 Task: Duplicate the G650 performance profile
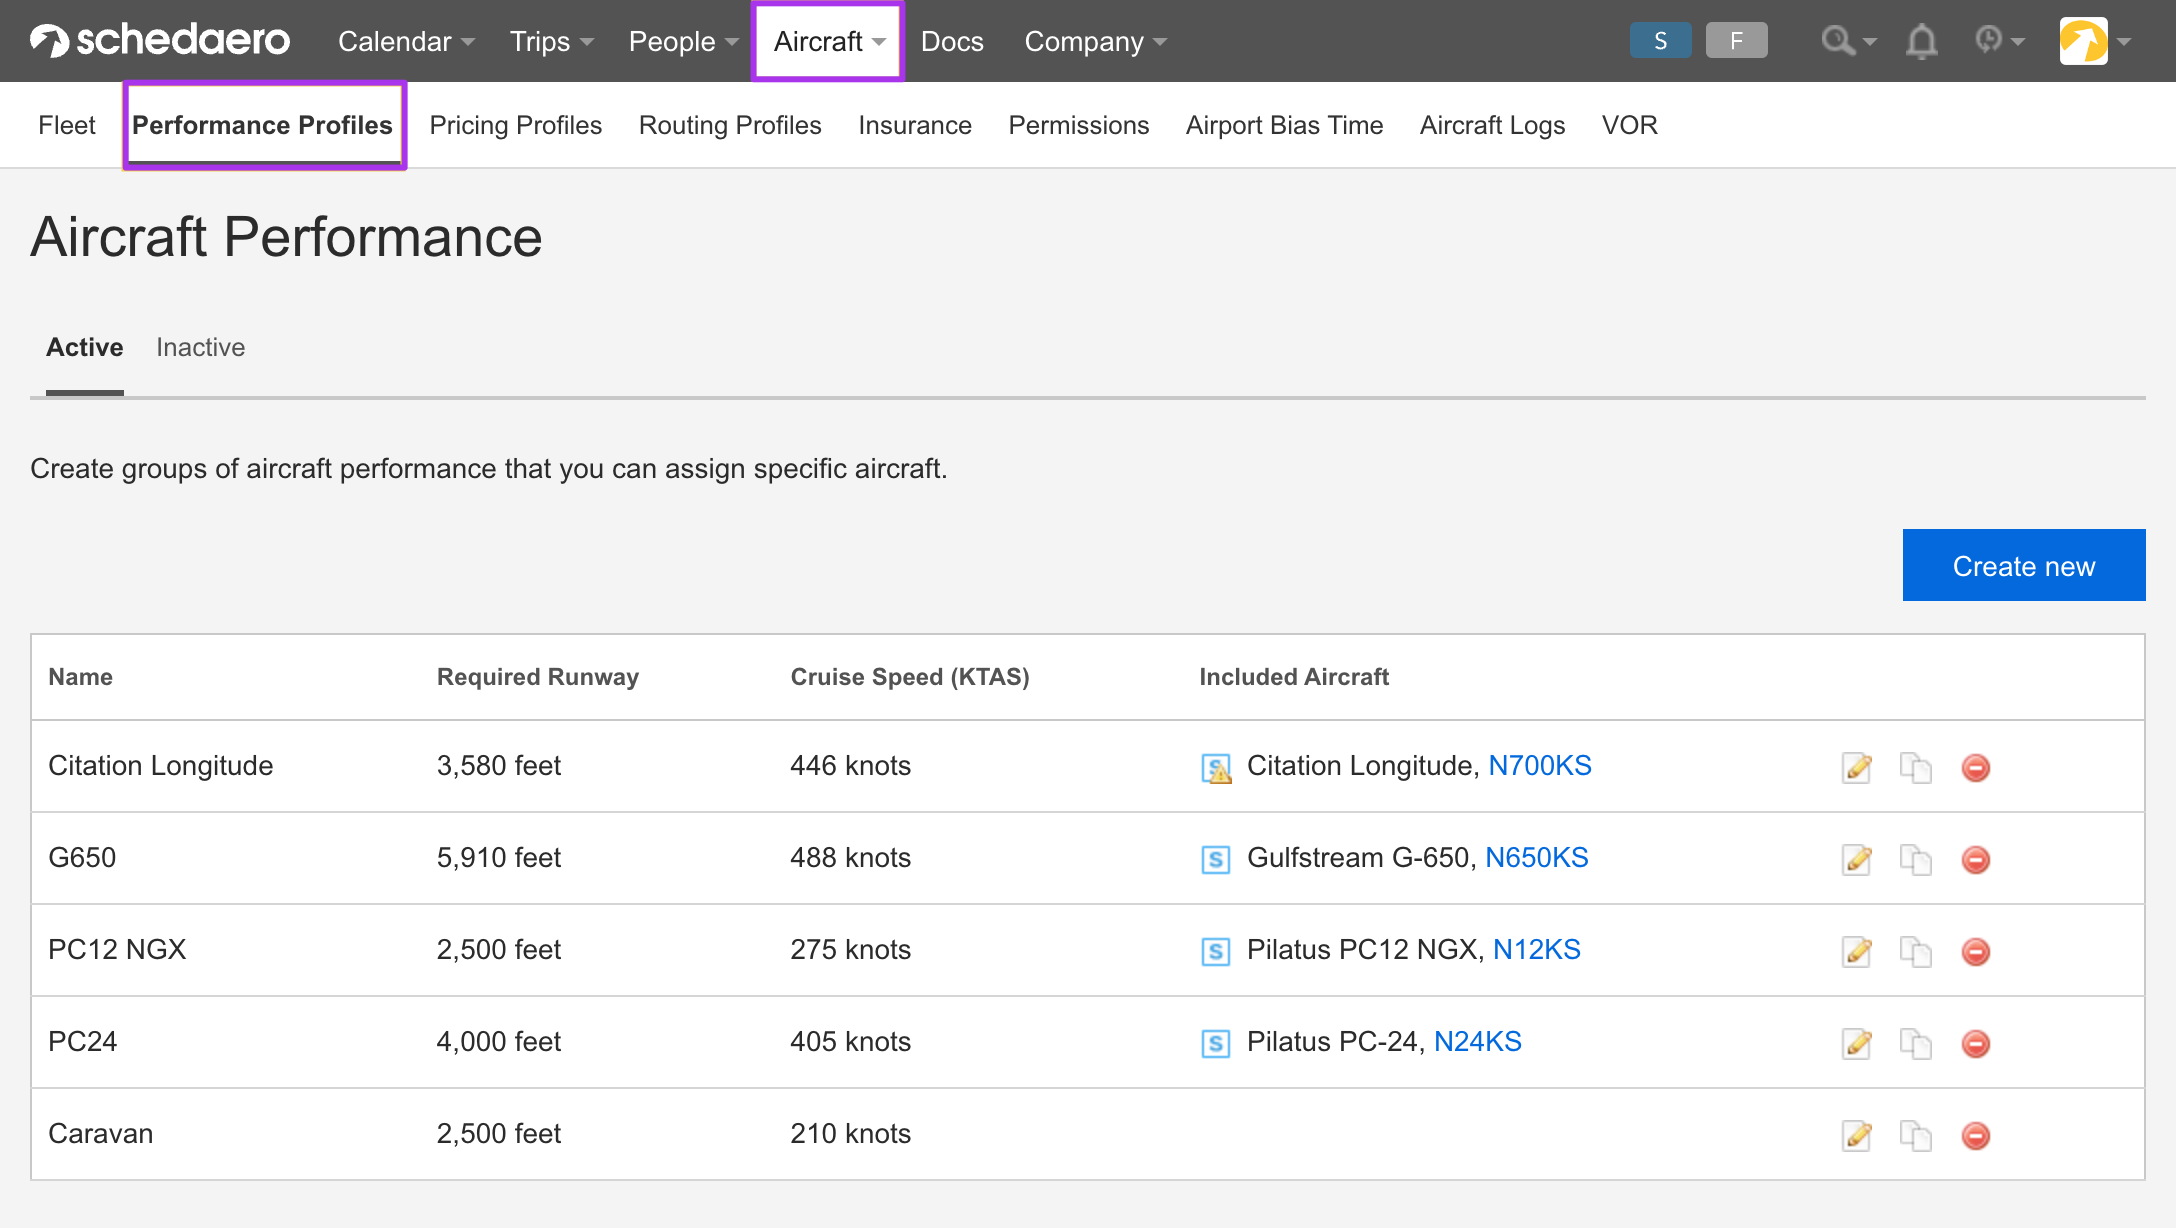(x=1916, y=859)
